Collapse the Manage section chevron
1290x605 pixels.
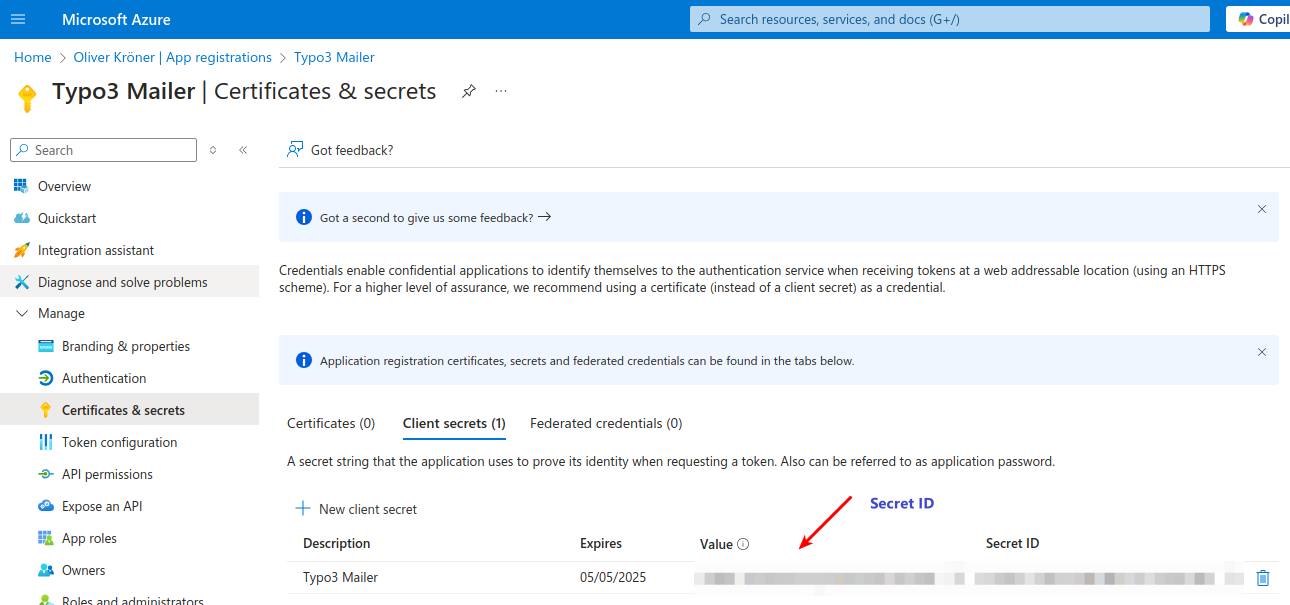pyautogui.click(x=22, y=313)
